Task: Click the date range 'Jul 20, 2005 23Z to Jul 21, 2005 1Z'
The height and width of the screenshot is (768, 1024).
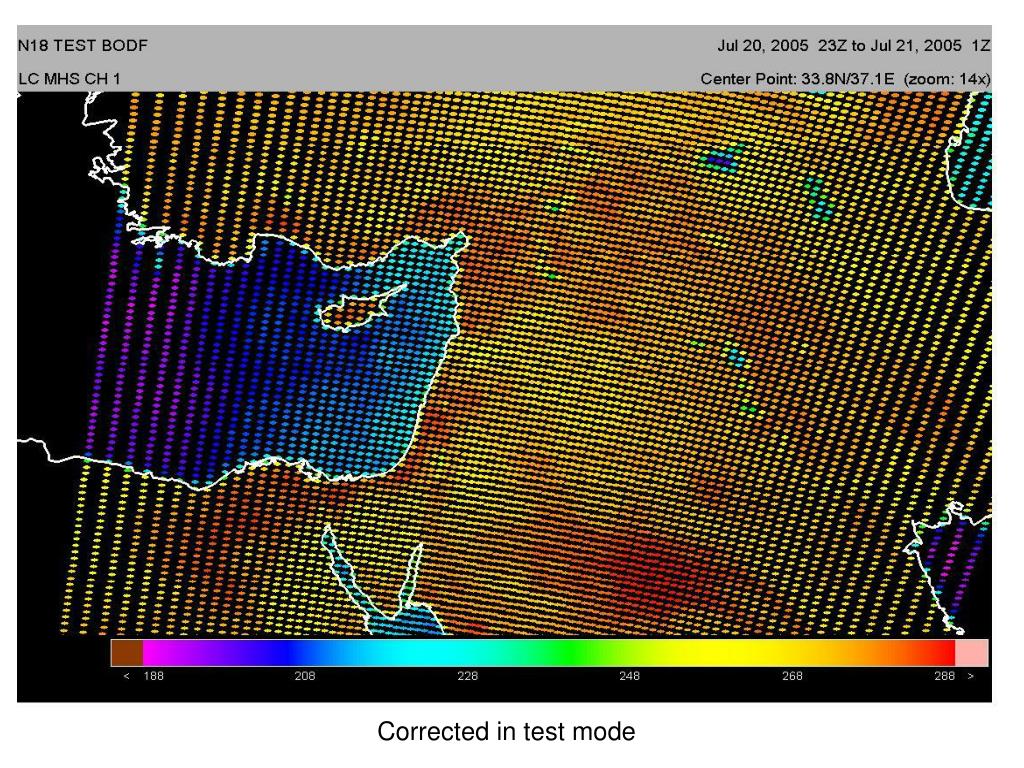Action: (854, 46)
